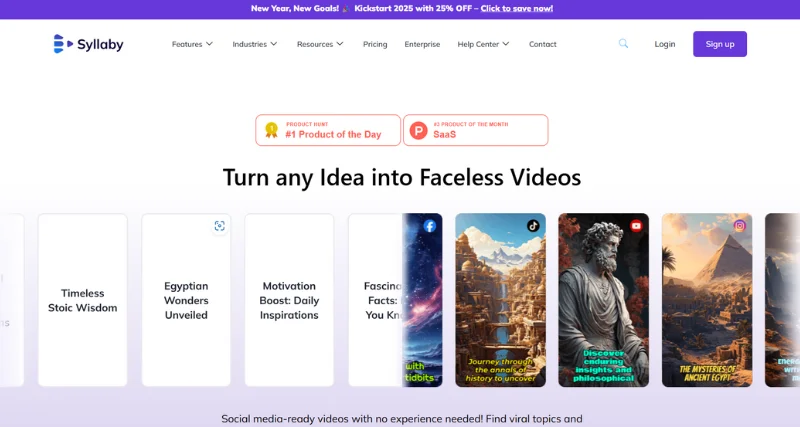Open the #3 Product of the Month SaaS badge
Image resolution: width=800 pixels, height=427 pixels.
pos(476,130)
